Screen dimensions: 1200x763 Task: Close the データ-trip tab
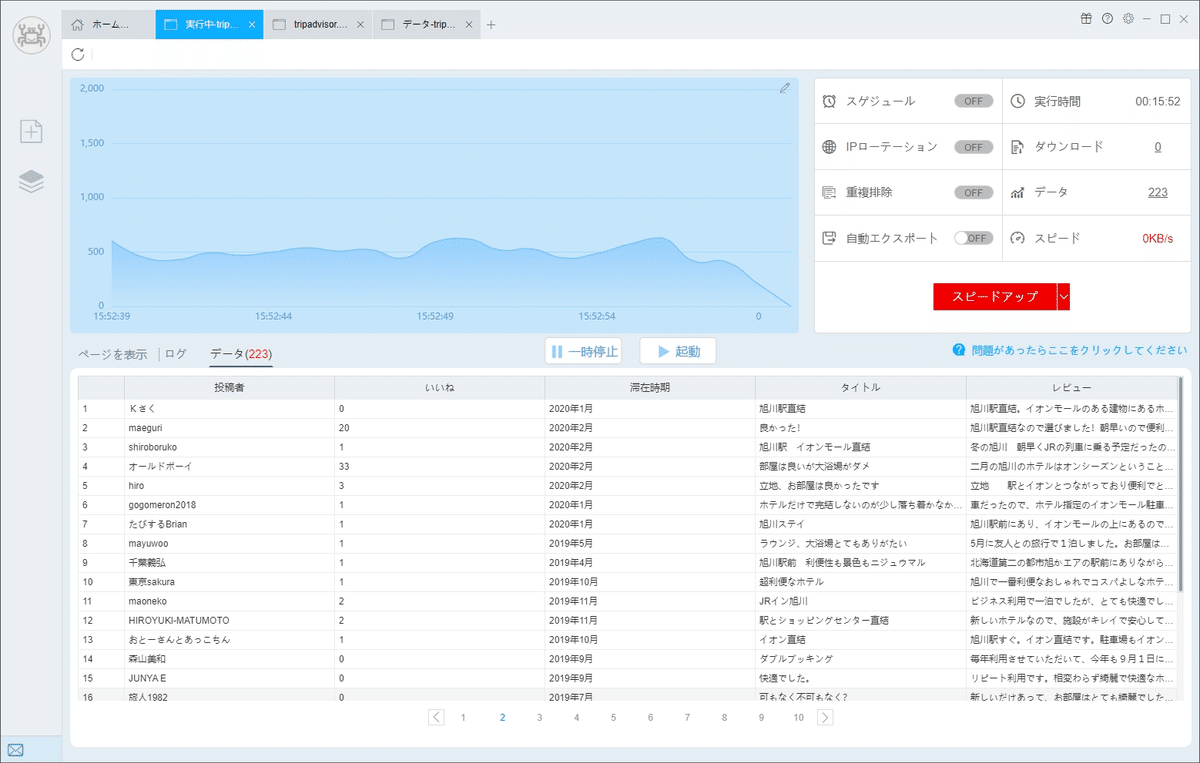[x=468, y=24]
